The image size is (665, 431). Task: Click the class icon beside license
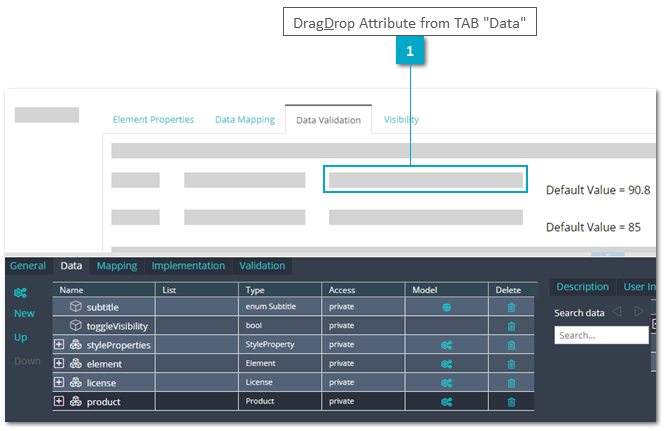tap(75, 382)
